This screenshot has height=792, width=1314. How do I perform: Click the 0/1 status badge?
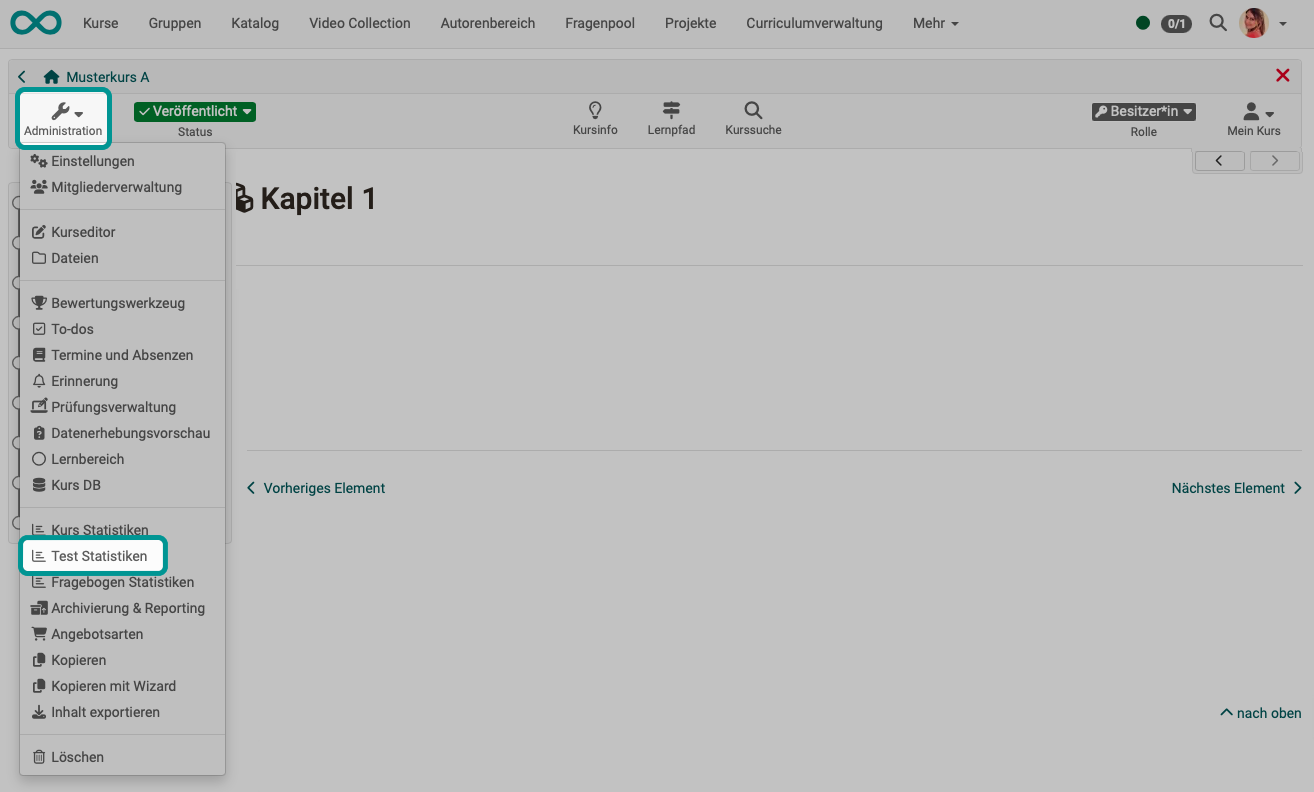pyautogui.click(x=1176, y=23)
